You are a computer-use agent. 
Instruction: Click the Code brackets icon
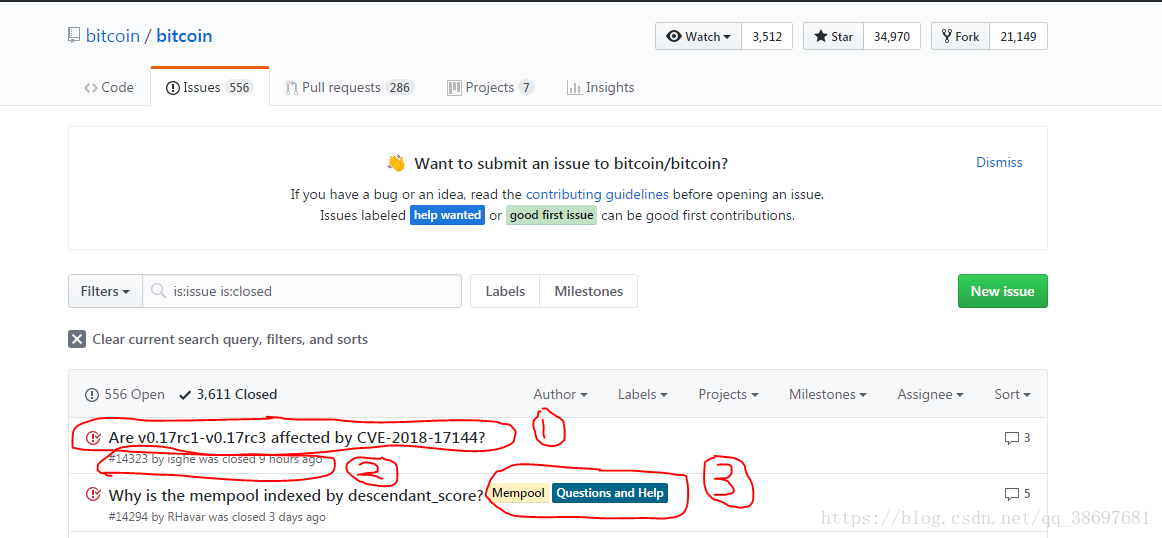pyautogui.click(x=90, y=87)
